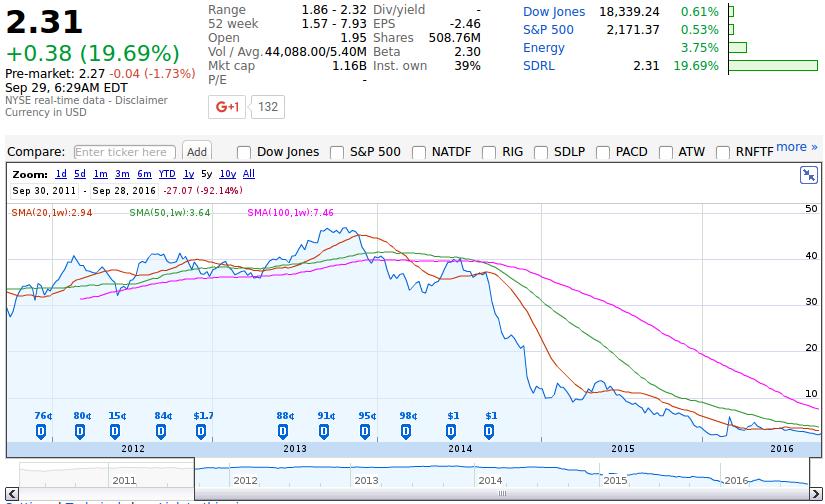Open the 76¢ dividend marker

(x=41, y=432)
